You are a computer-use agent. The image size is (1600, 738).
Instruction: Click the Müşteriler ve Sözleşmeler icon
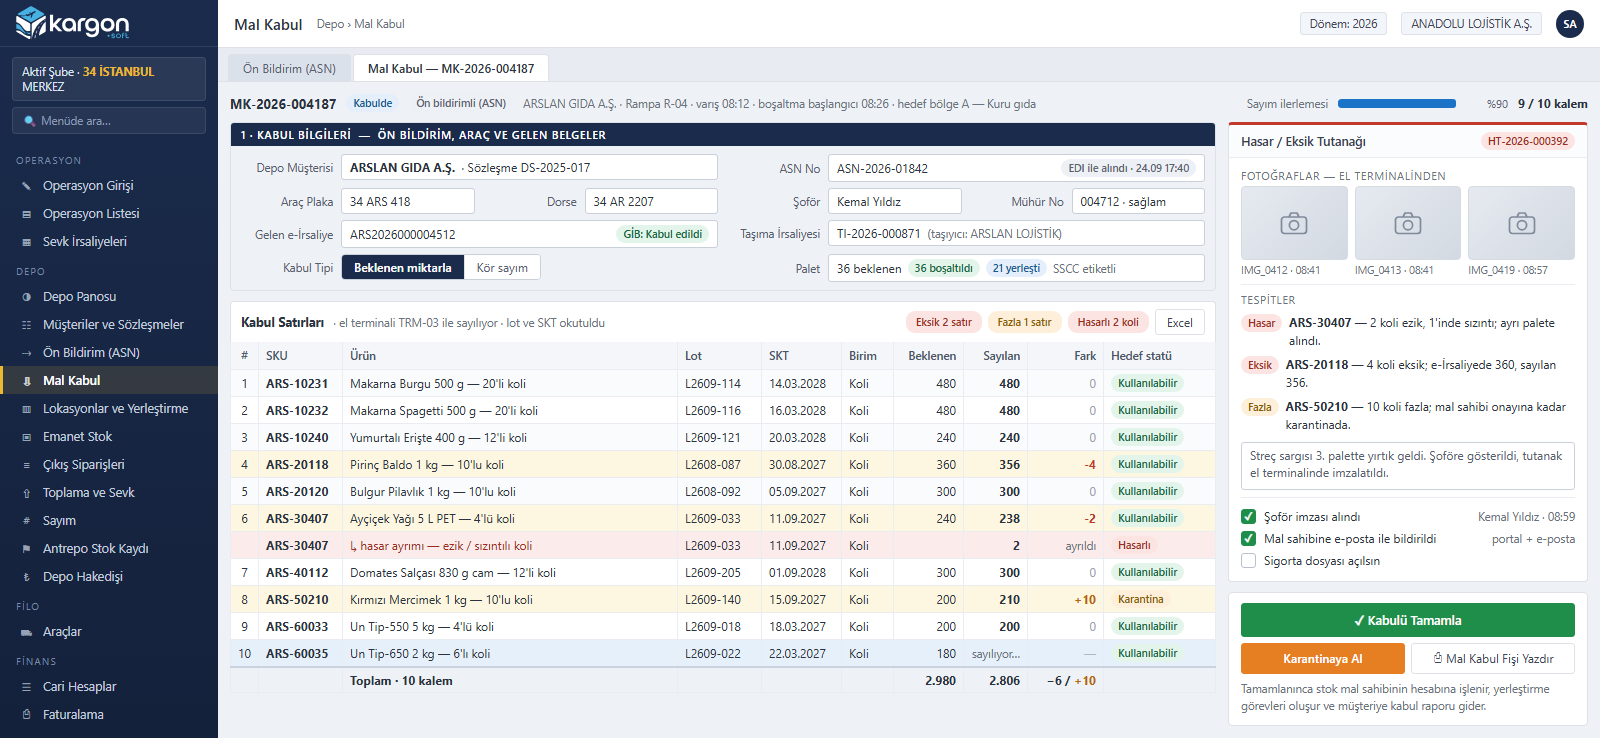pyautogui.click(x=27, y=325)
